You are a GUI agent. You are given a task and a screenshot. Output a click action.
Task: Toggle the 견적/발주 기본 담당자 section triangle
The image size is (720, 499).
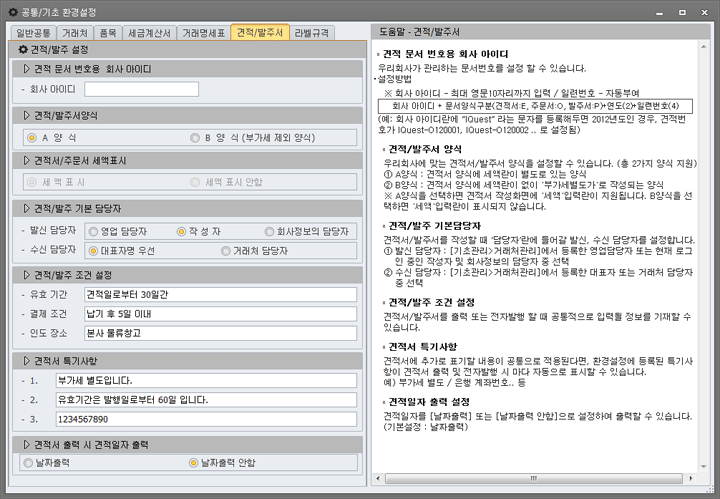(x=26, y=208)
